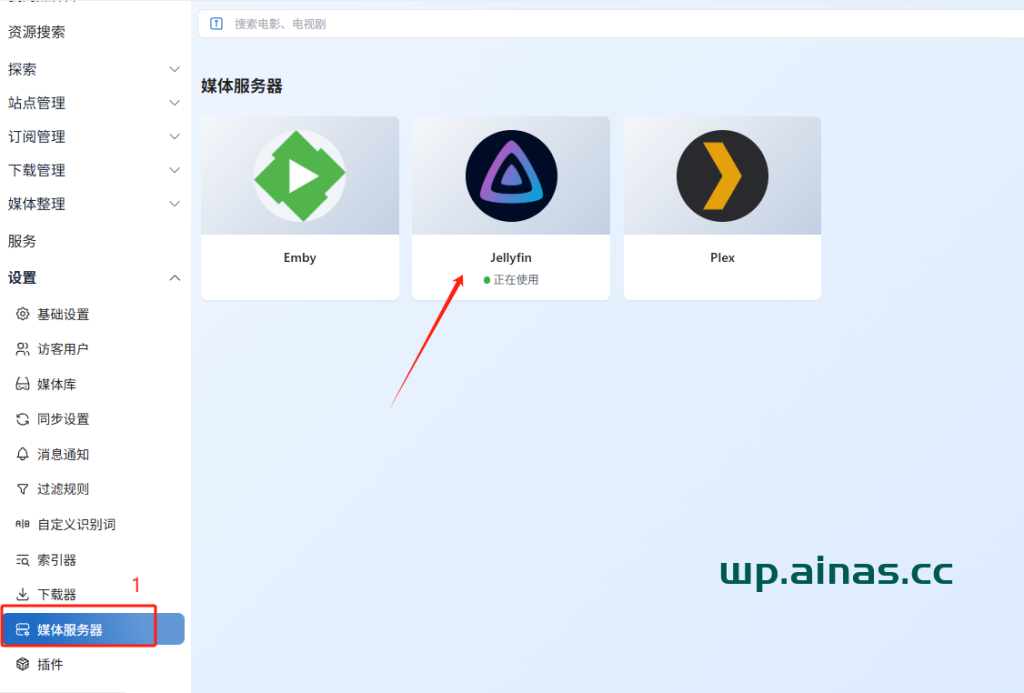Viewport: 1024px width, 693px height.
Task: Click the library icon beside 媒体库
Action: (22, 384)
